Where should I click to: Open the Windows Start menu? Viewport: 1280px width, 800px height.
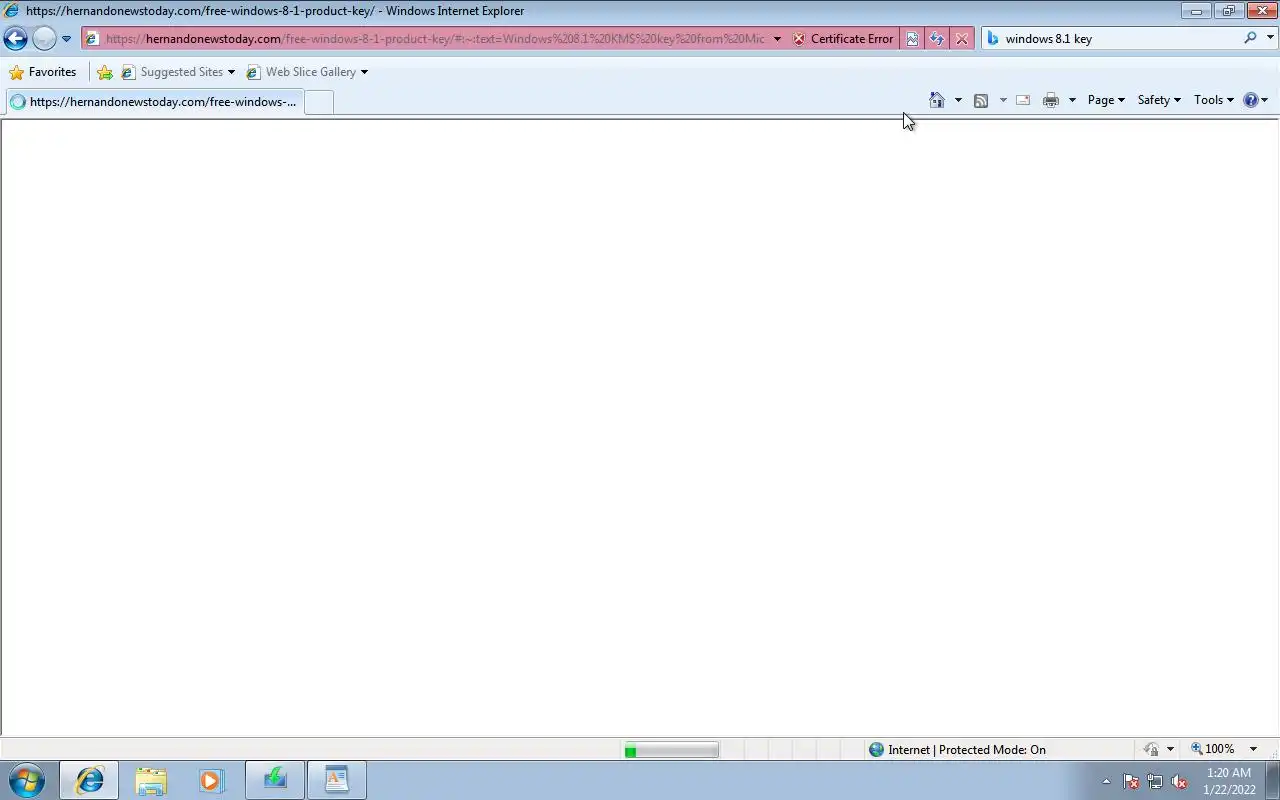point(27,780)
